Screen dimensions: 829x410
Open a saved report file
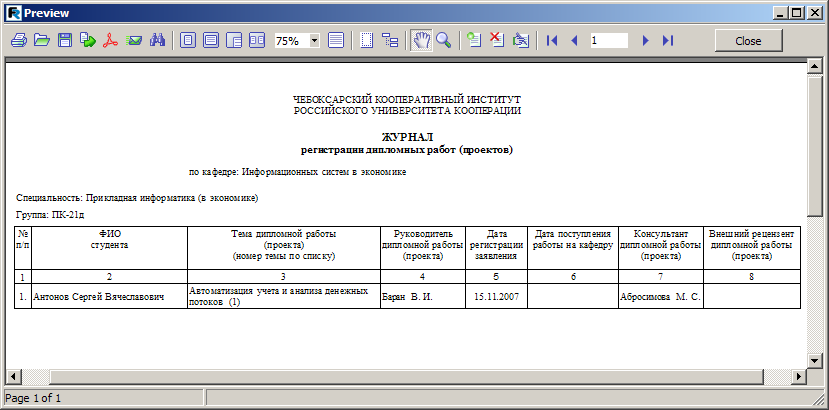point(41,41)
